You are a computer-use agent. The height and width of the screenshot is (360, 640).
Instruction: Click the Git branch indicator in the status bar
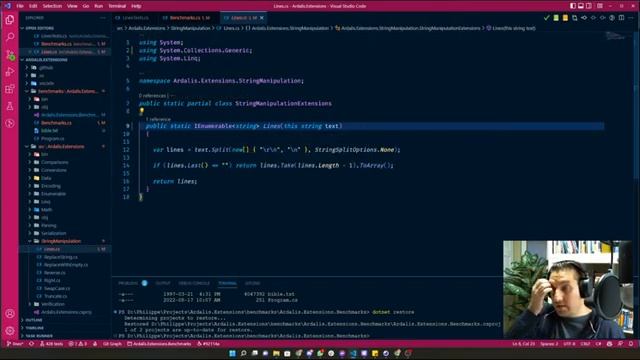pyautogui.click(x=15, y=344)
